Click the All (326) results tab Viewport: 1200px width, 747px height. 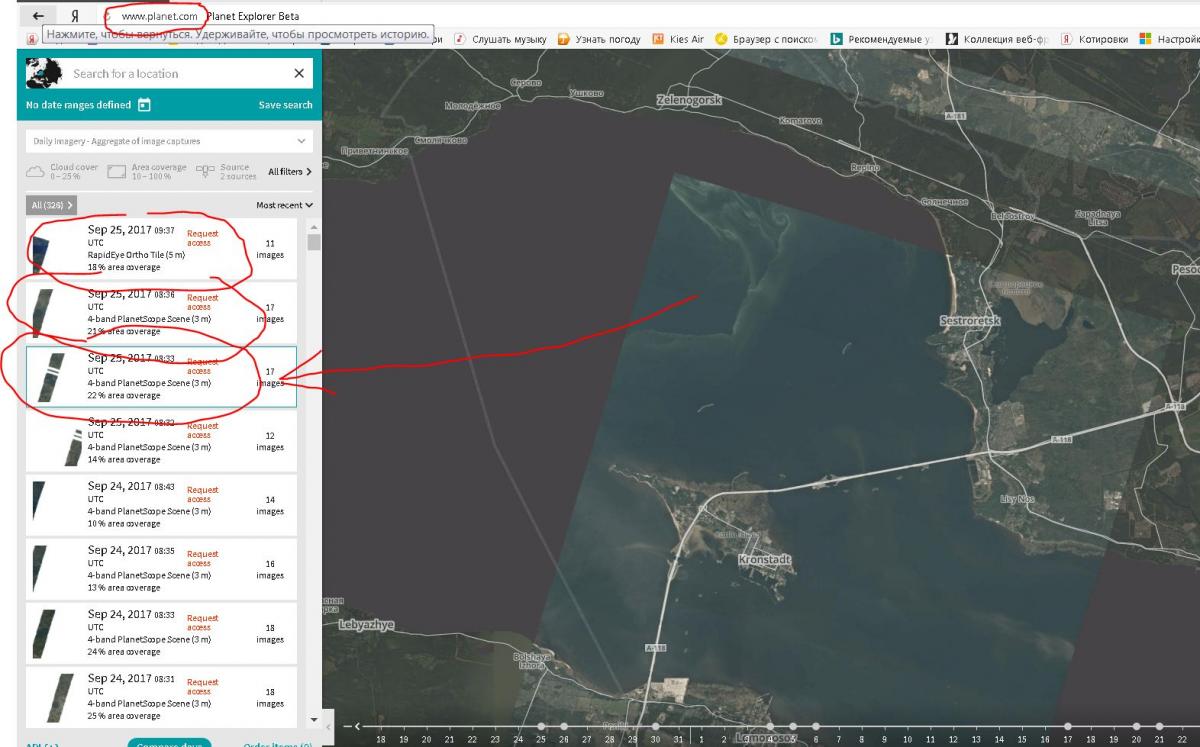[51, 205]
